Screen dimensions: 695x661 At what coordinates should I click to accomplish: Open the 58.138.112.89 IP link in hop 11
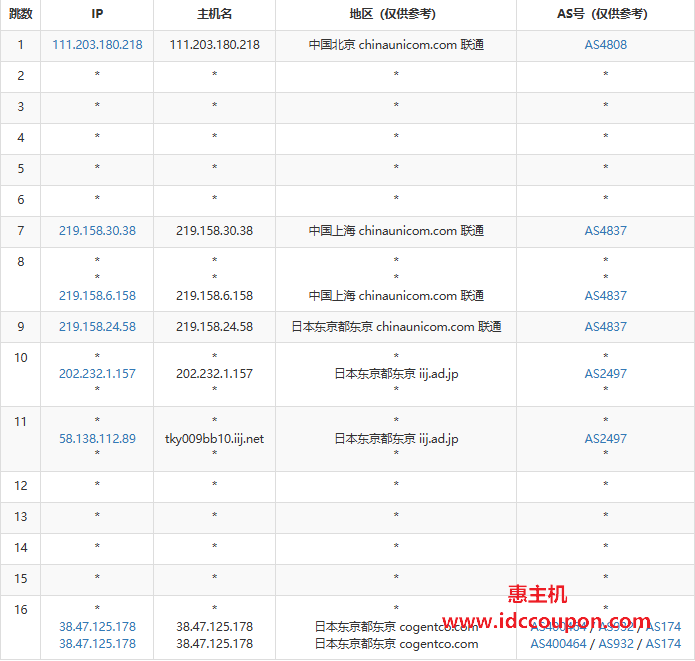[x=97, y=439]
